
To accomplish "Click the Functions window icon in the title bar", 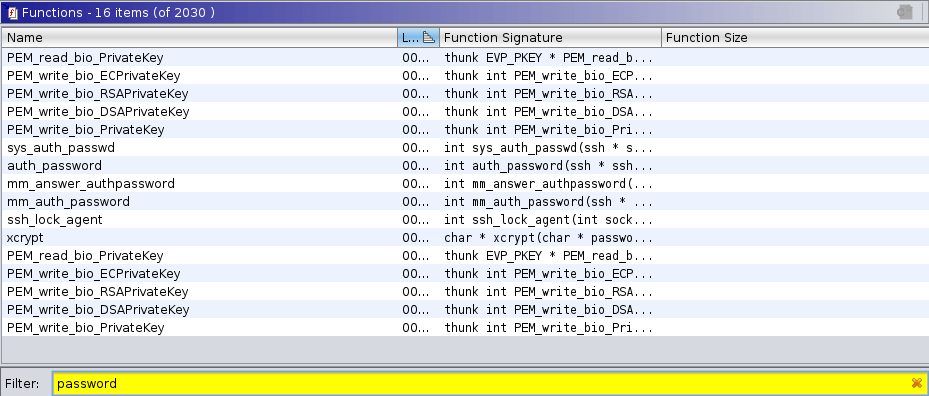I will coord(13,12).
